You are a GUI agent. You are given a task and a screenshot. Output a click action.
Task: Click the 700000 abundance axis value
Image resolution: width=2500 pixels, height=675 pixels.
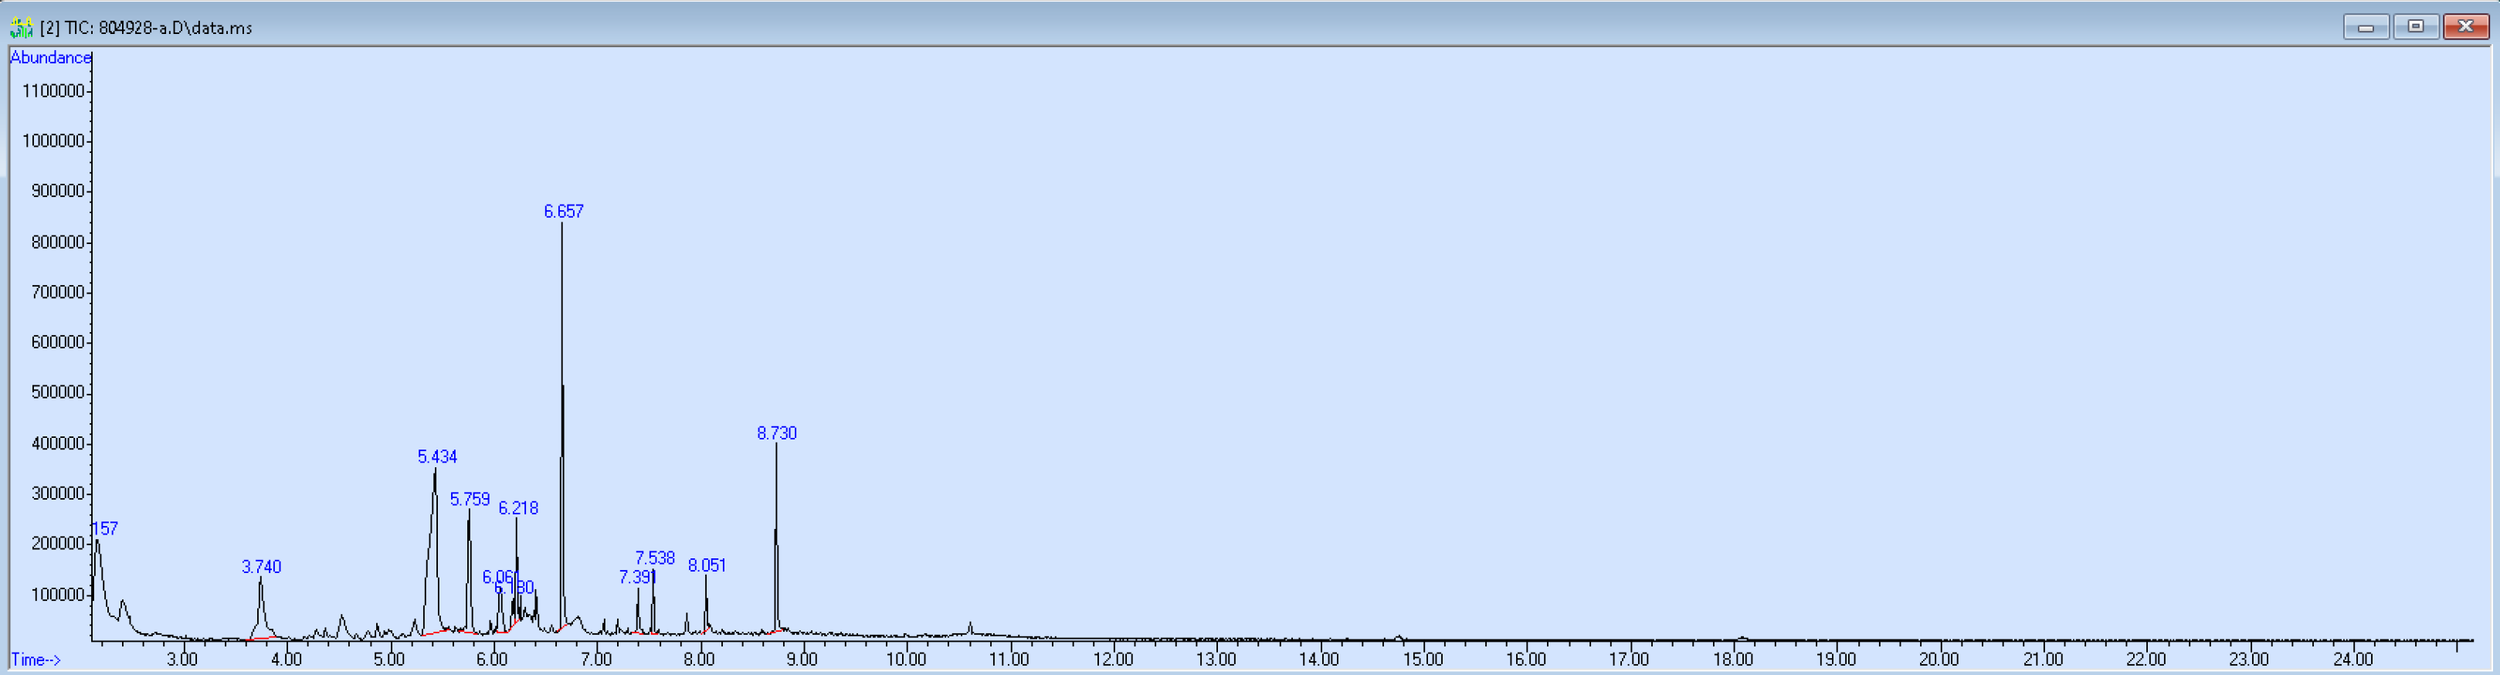[x=58, y=292]
